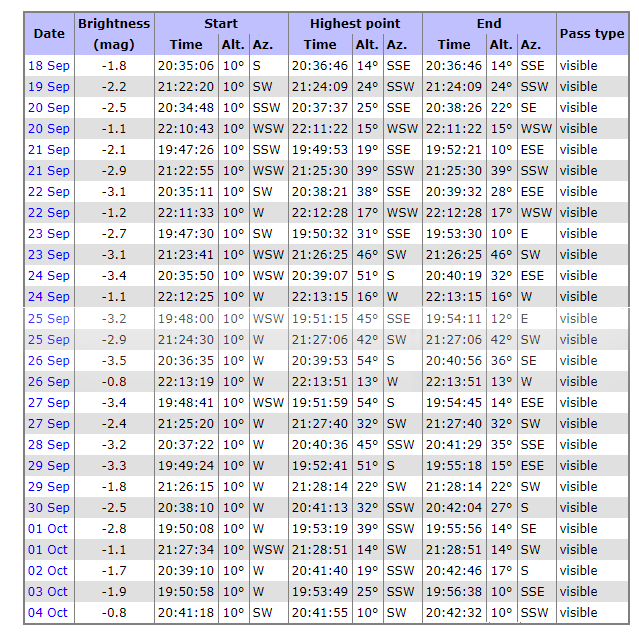This screenshot has width=639, height=636.
Task: Open 27 Sep link with brightness -2.4
Action: pos(48,424)
